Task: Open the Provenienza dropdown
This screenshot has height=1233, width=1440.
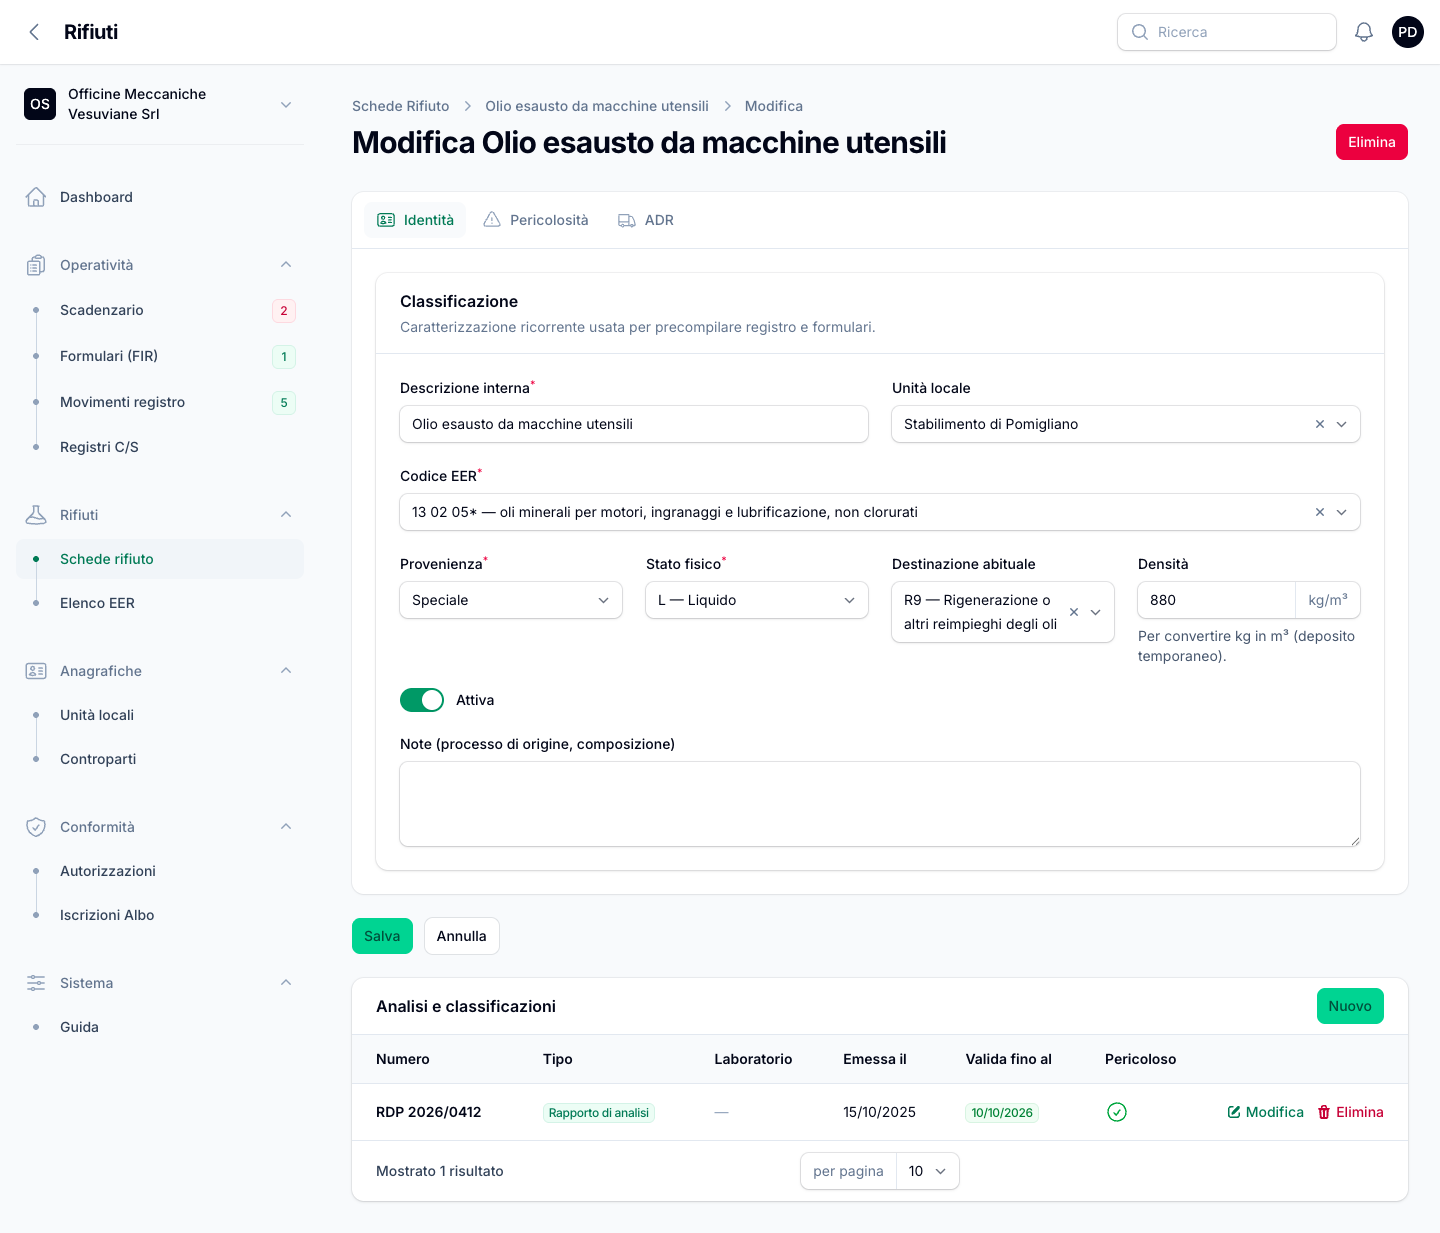Action: tap(511, 600)
